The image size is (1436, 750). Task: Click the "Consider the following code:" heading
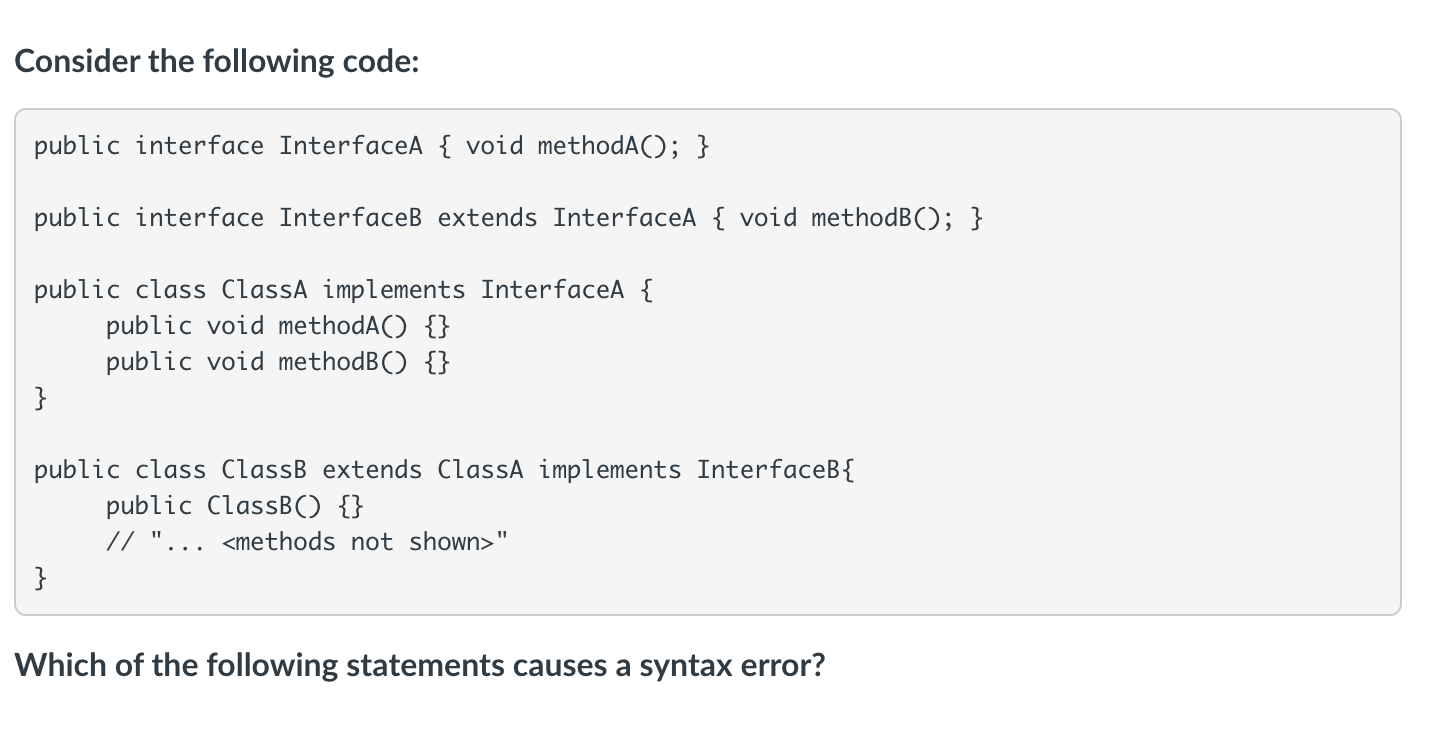coord(217,62)
